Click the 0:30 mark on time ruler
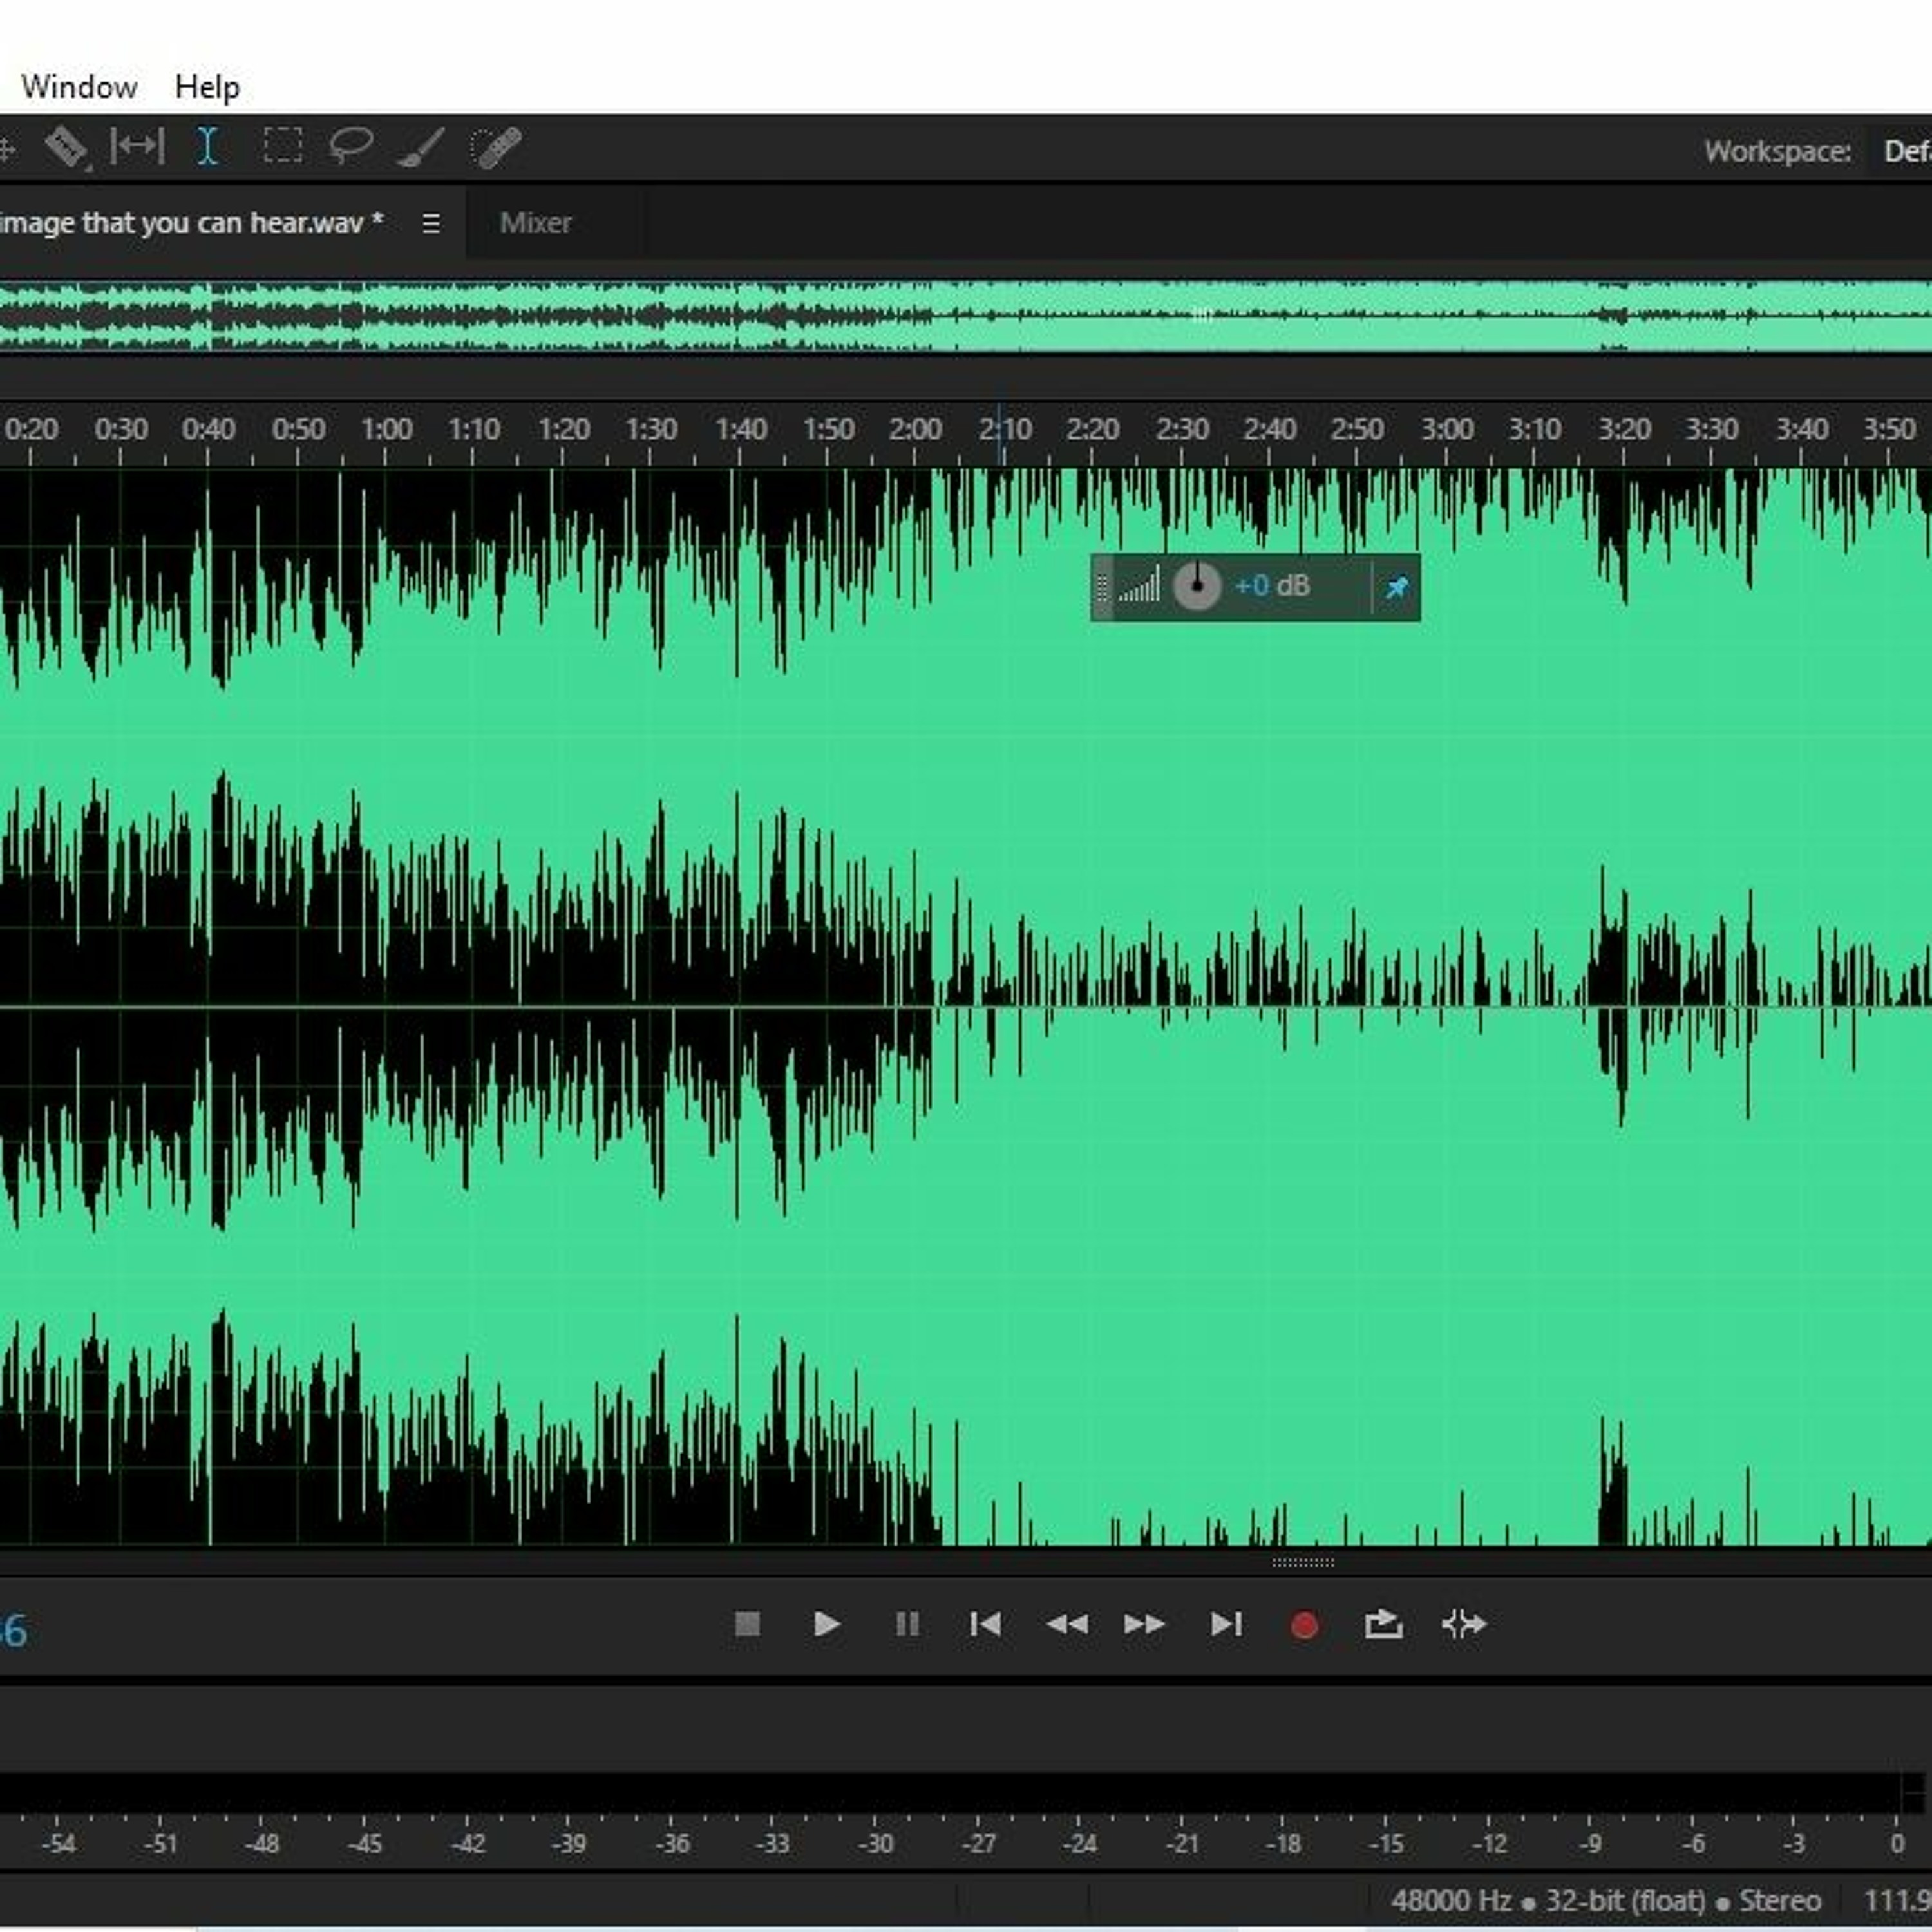Viewport: 1932px width, 1932px height. (x=121, y=430)
